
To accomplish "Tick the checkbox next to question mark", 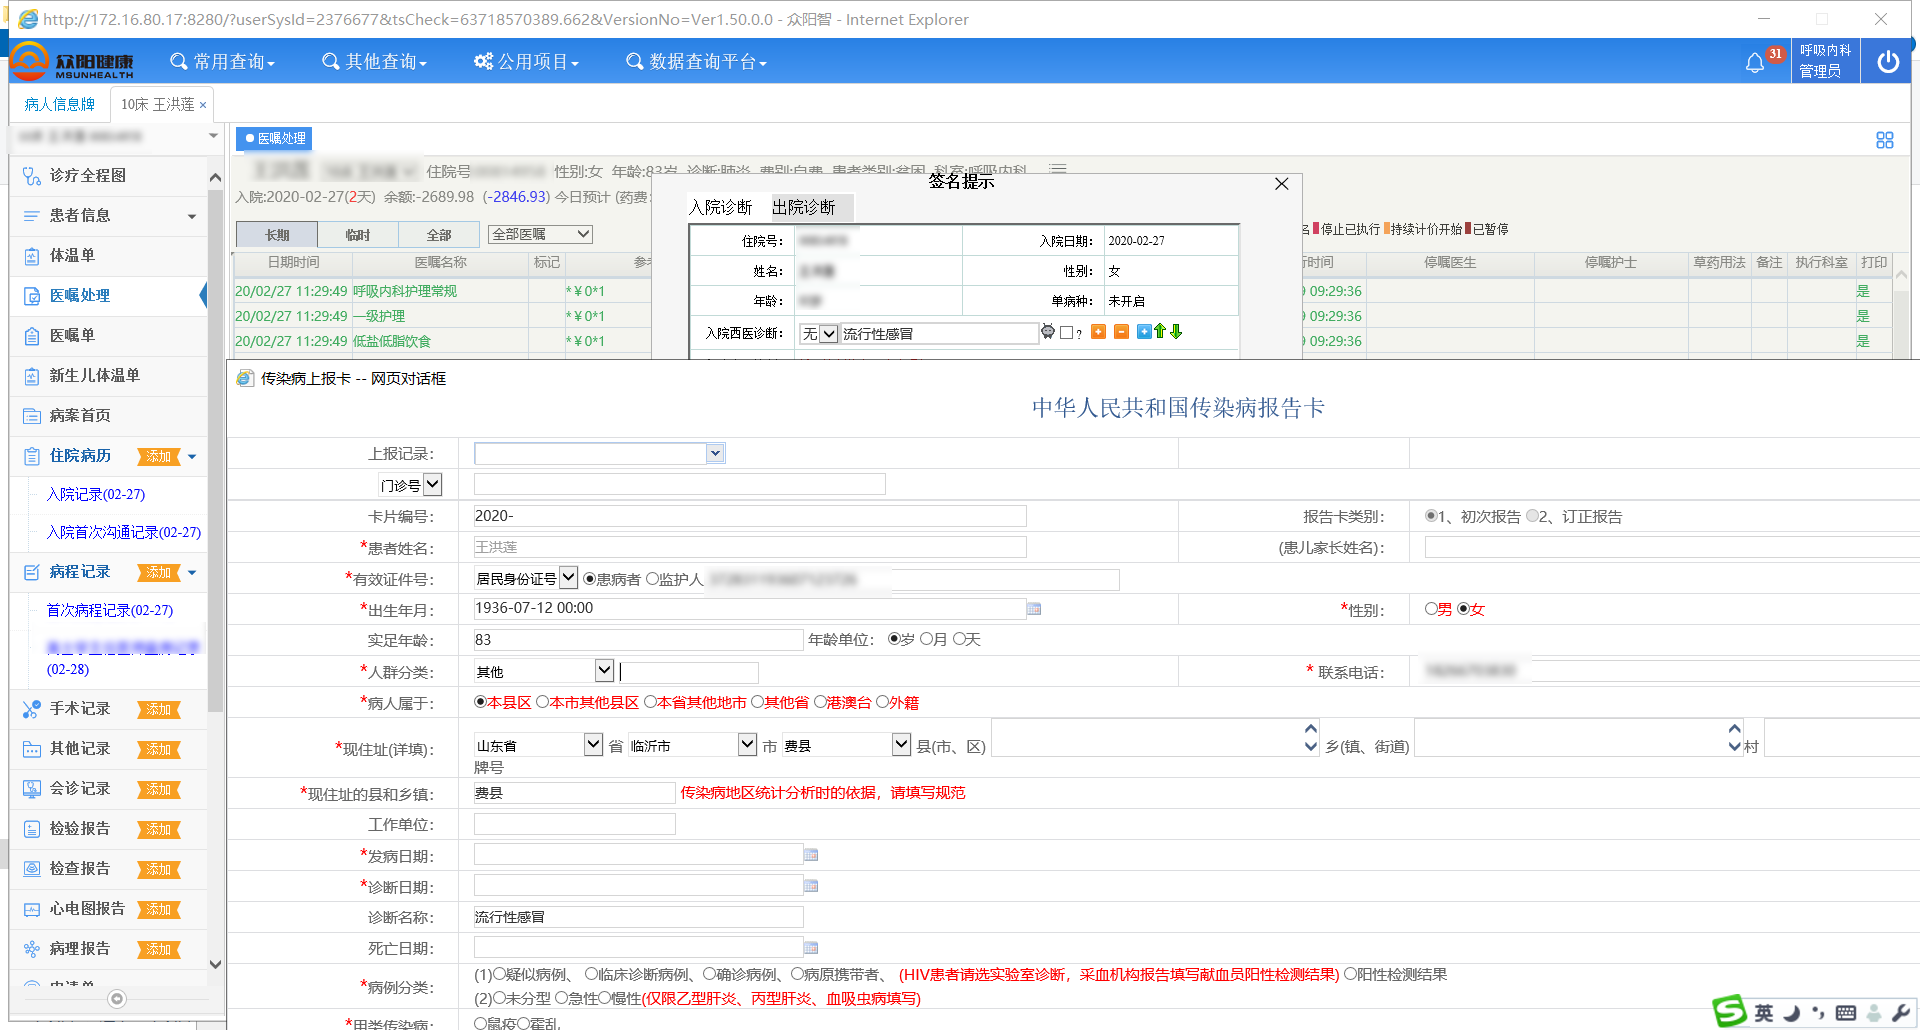I will tap(1067, 333).
